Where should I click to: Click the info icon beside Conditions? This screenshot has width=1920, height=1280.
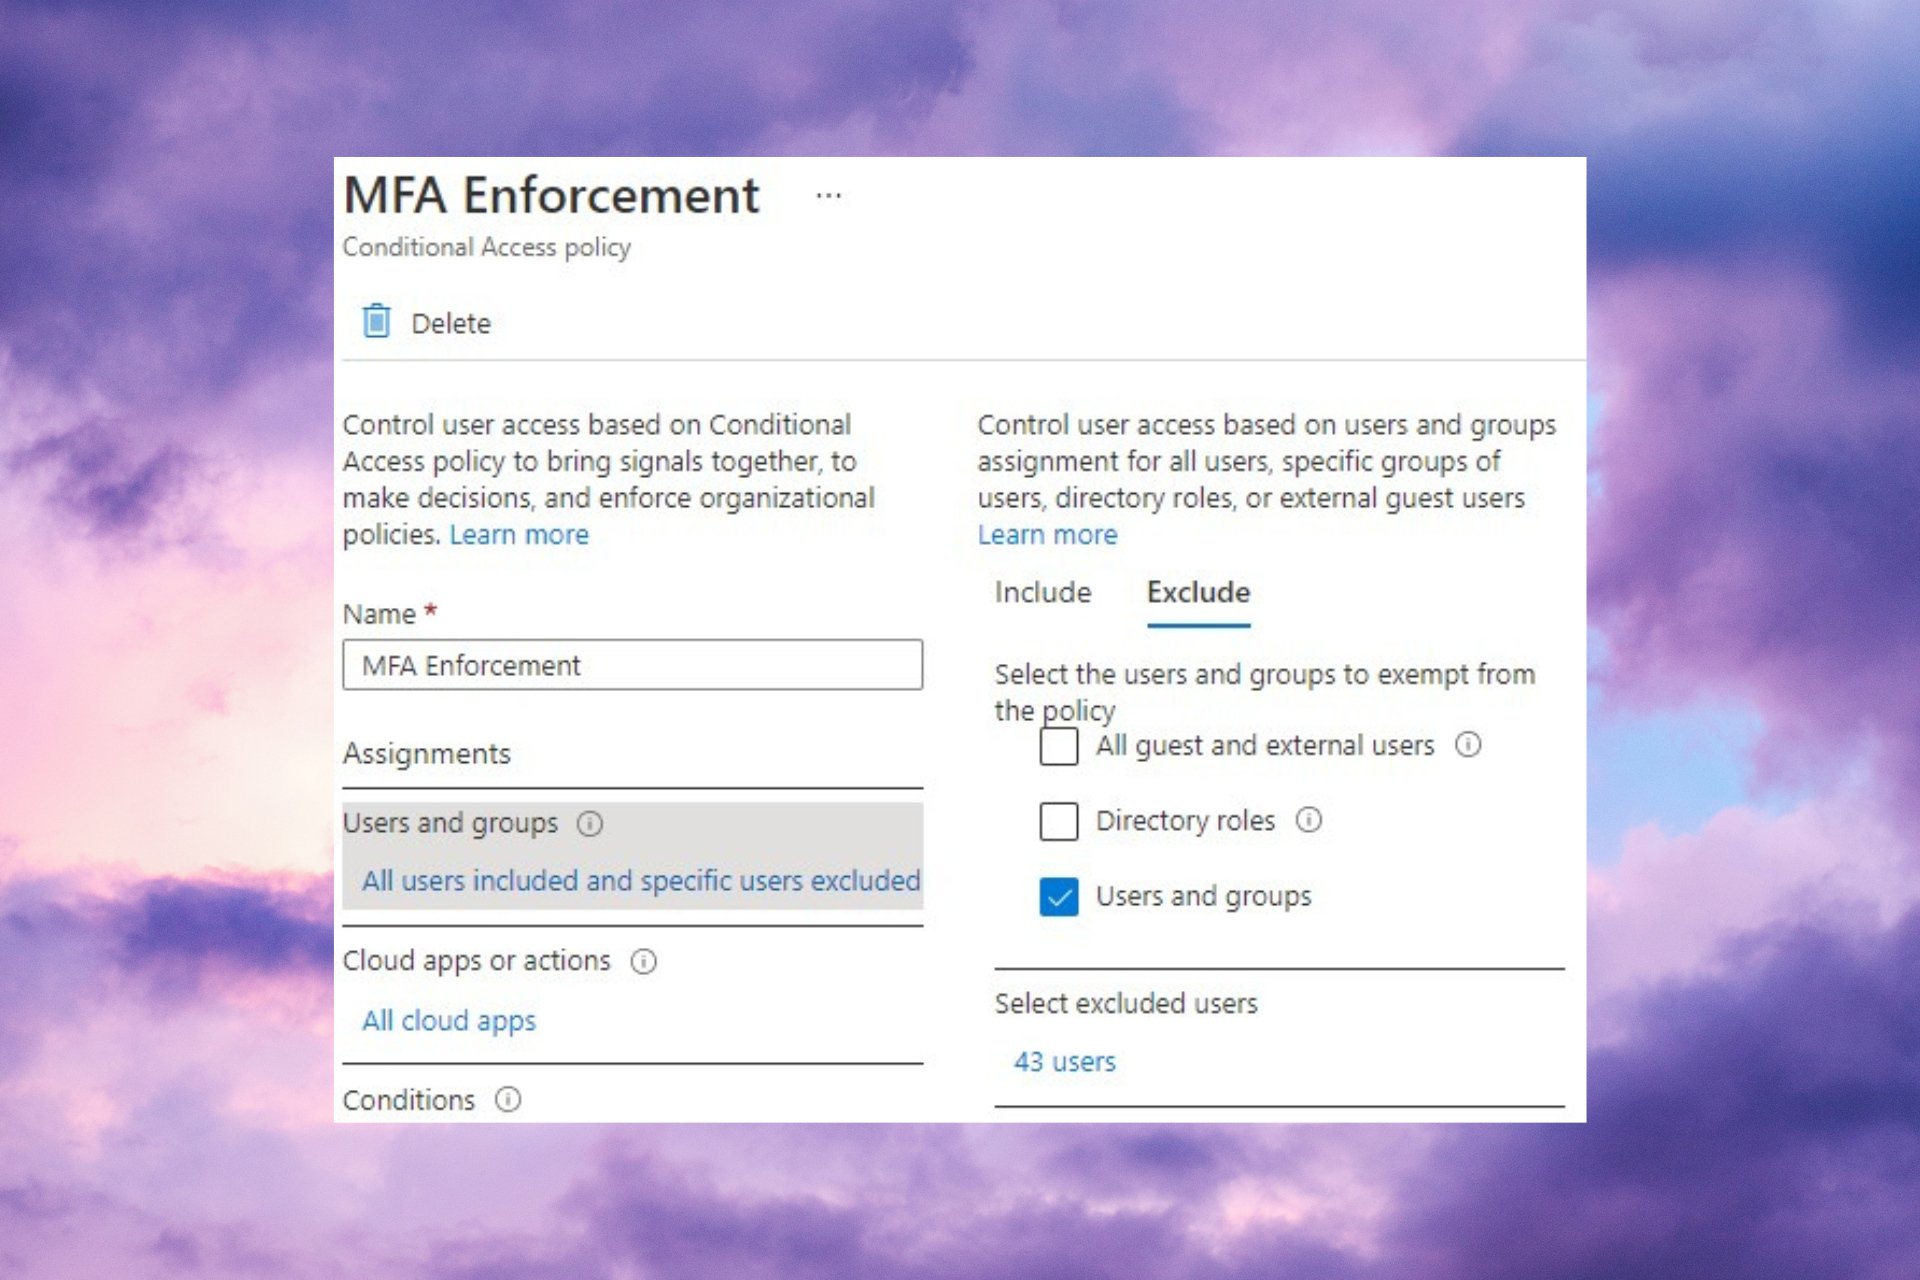point(507,1100)
